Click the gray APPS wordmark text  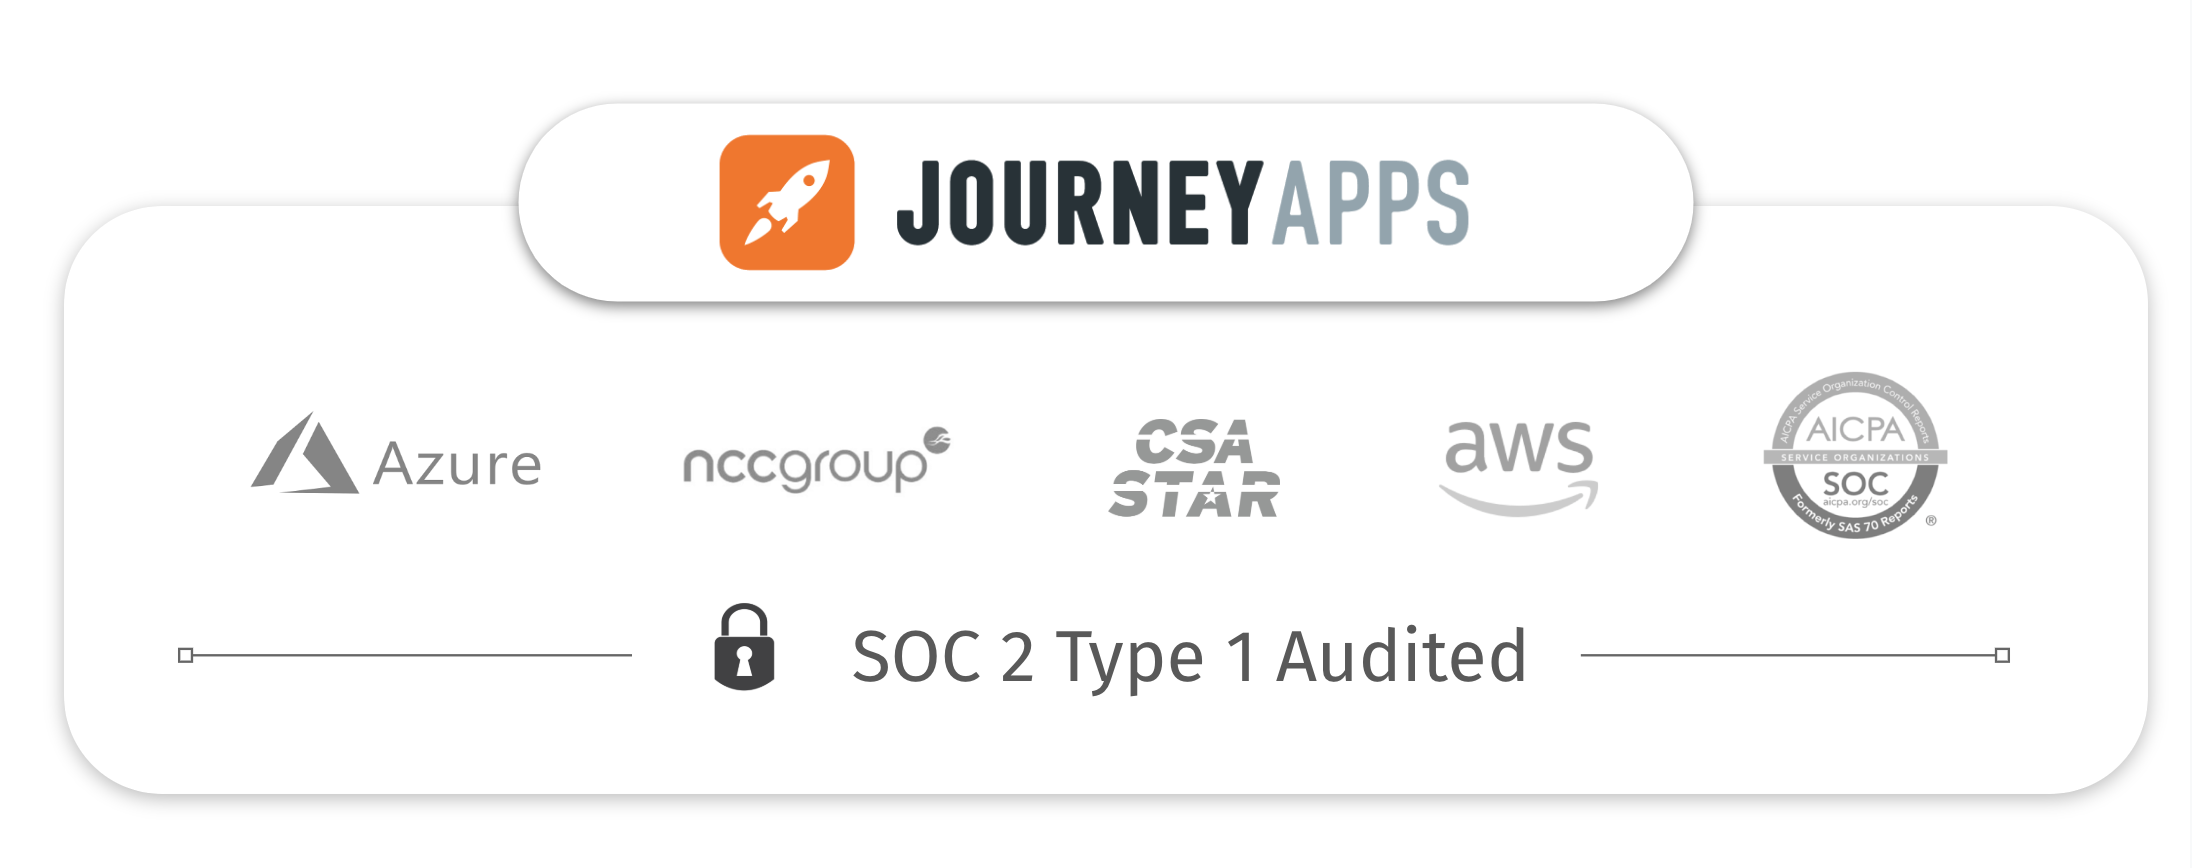click(1371, 203)
